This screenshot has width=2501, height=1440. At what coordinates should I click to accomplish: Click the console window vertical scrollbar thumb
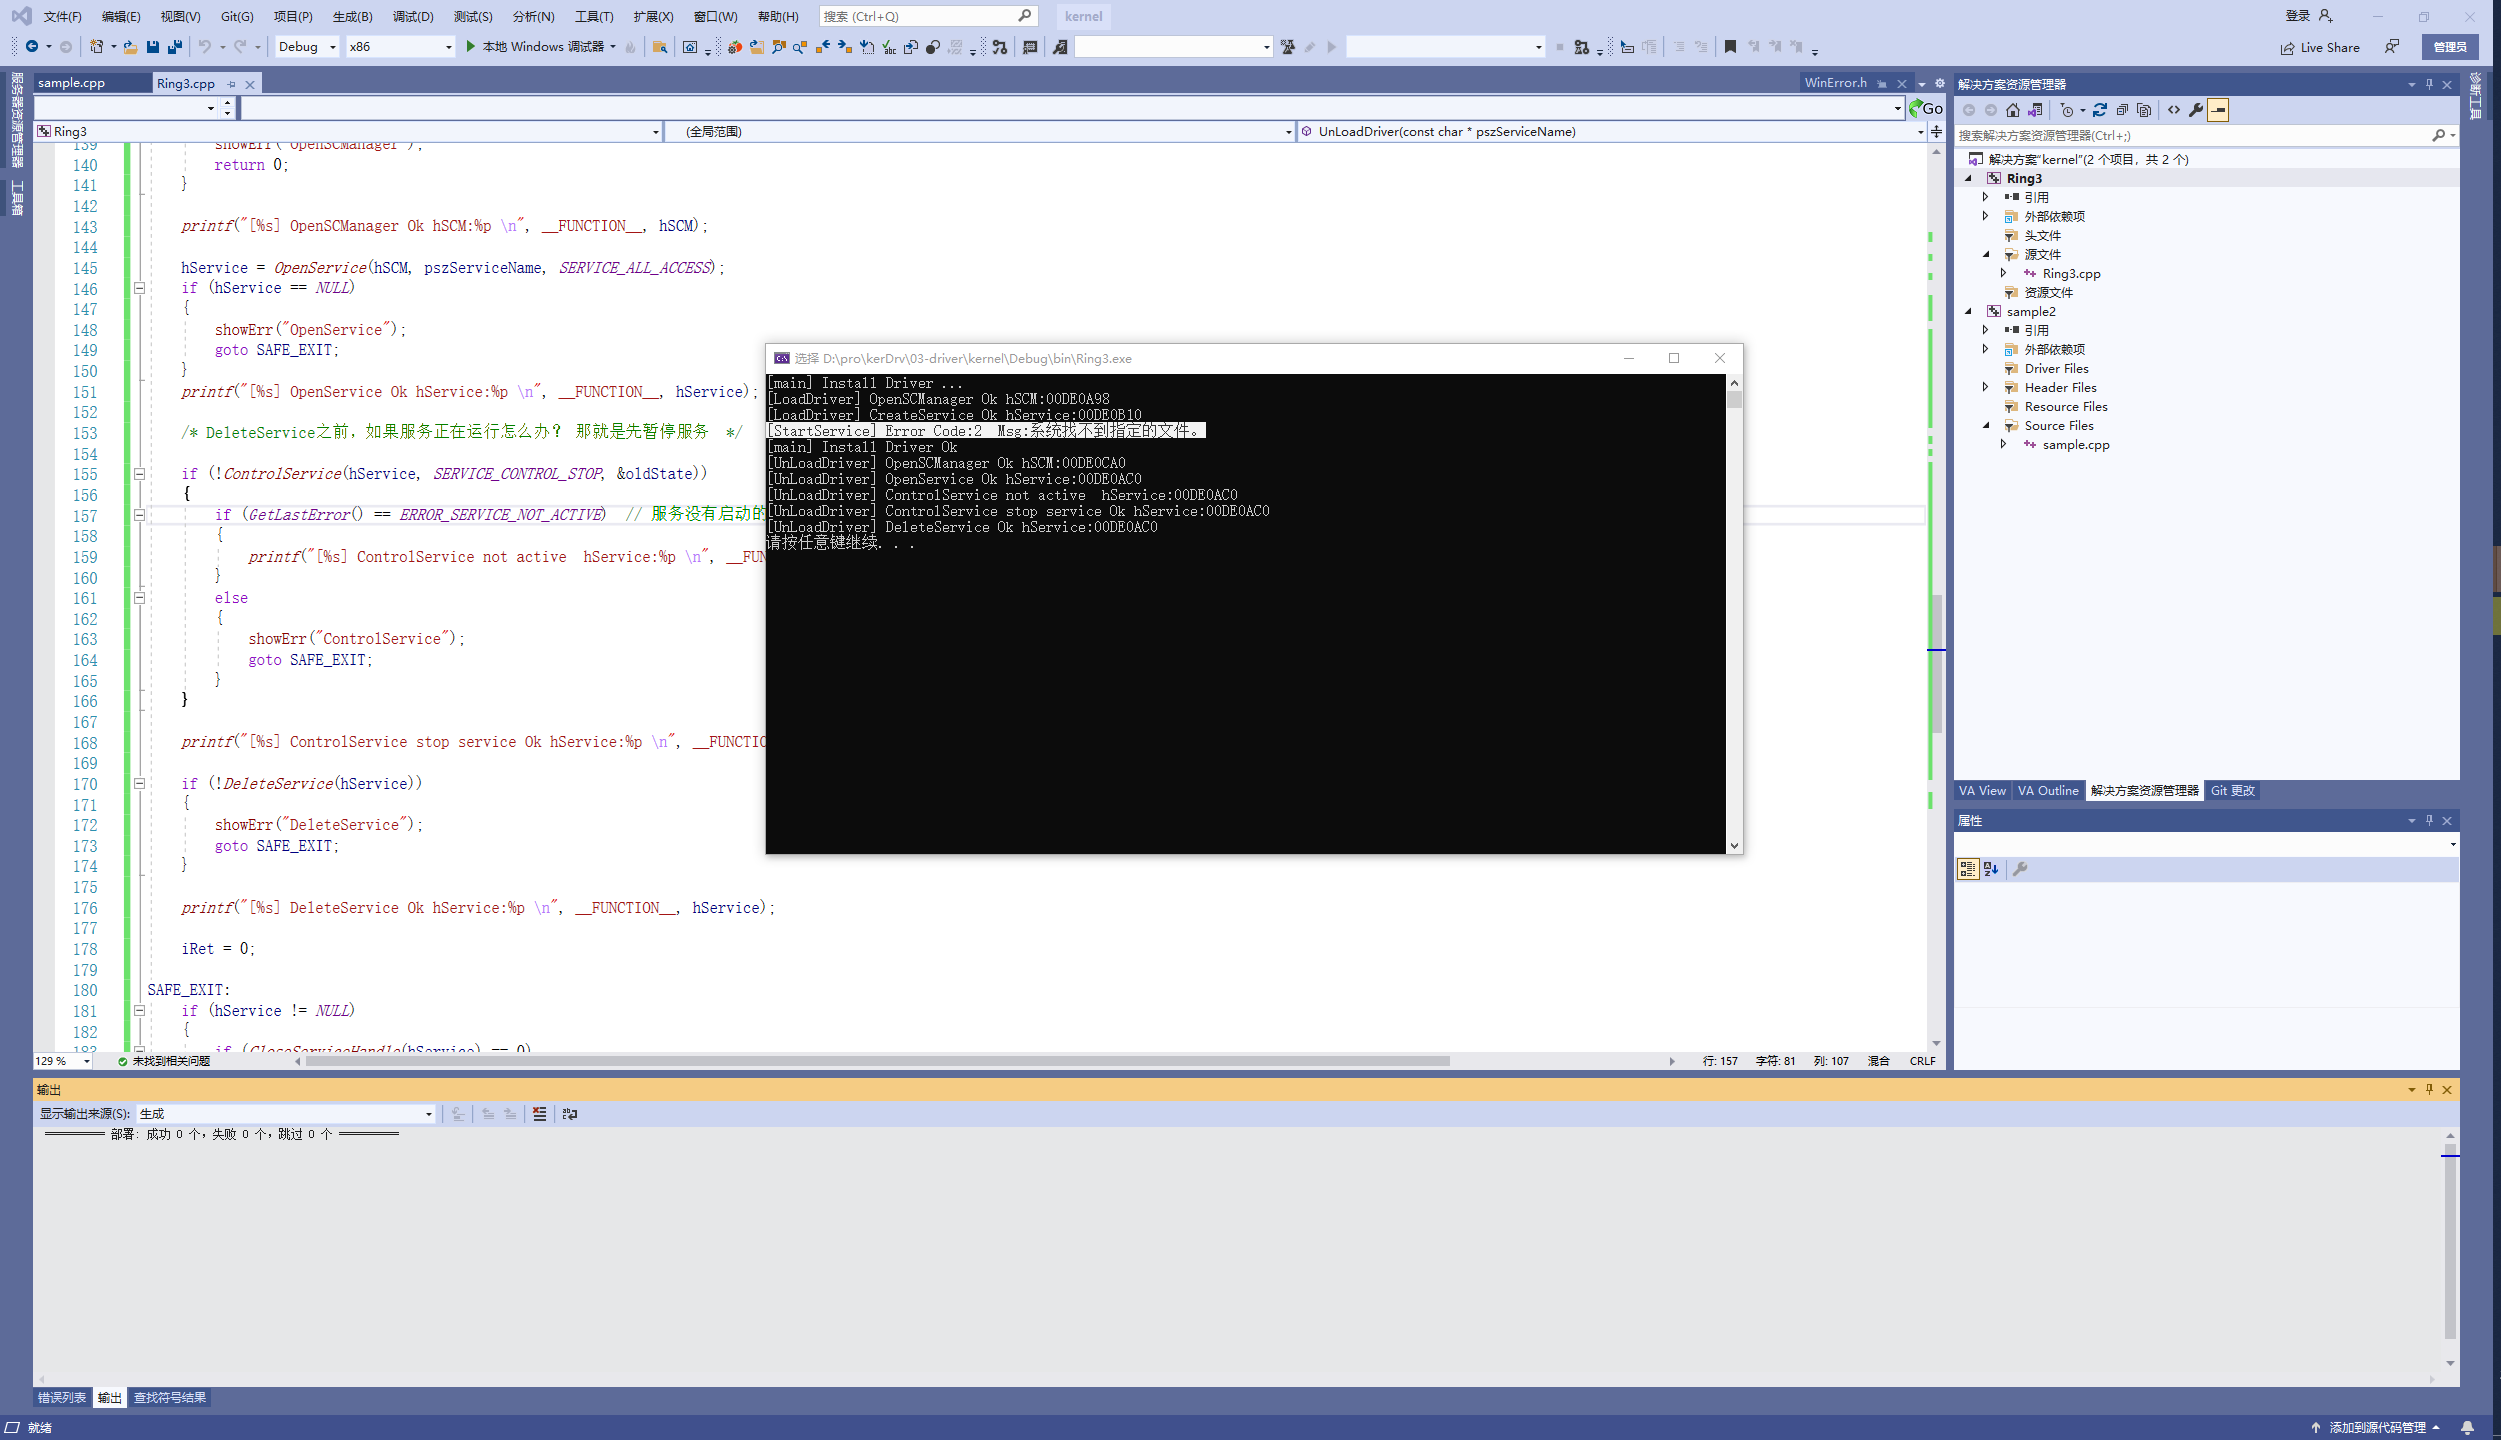click(x=1735, y=400)
